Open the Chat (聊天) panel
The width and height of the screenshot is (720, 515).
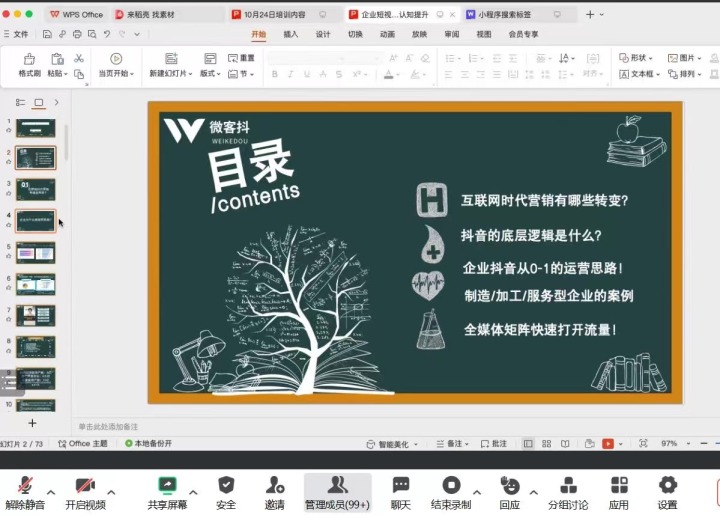pos(401,493)
